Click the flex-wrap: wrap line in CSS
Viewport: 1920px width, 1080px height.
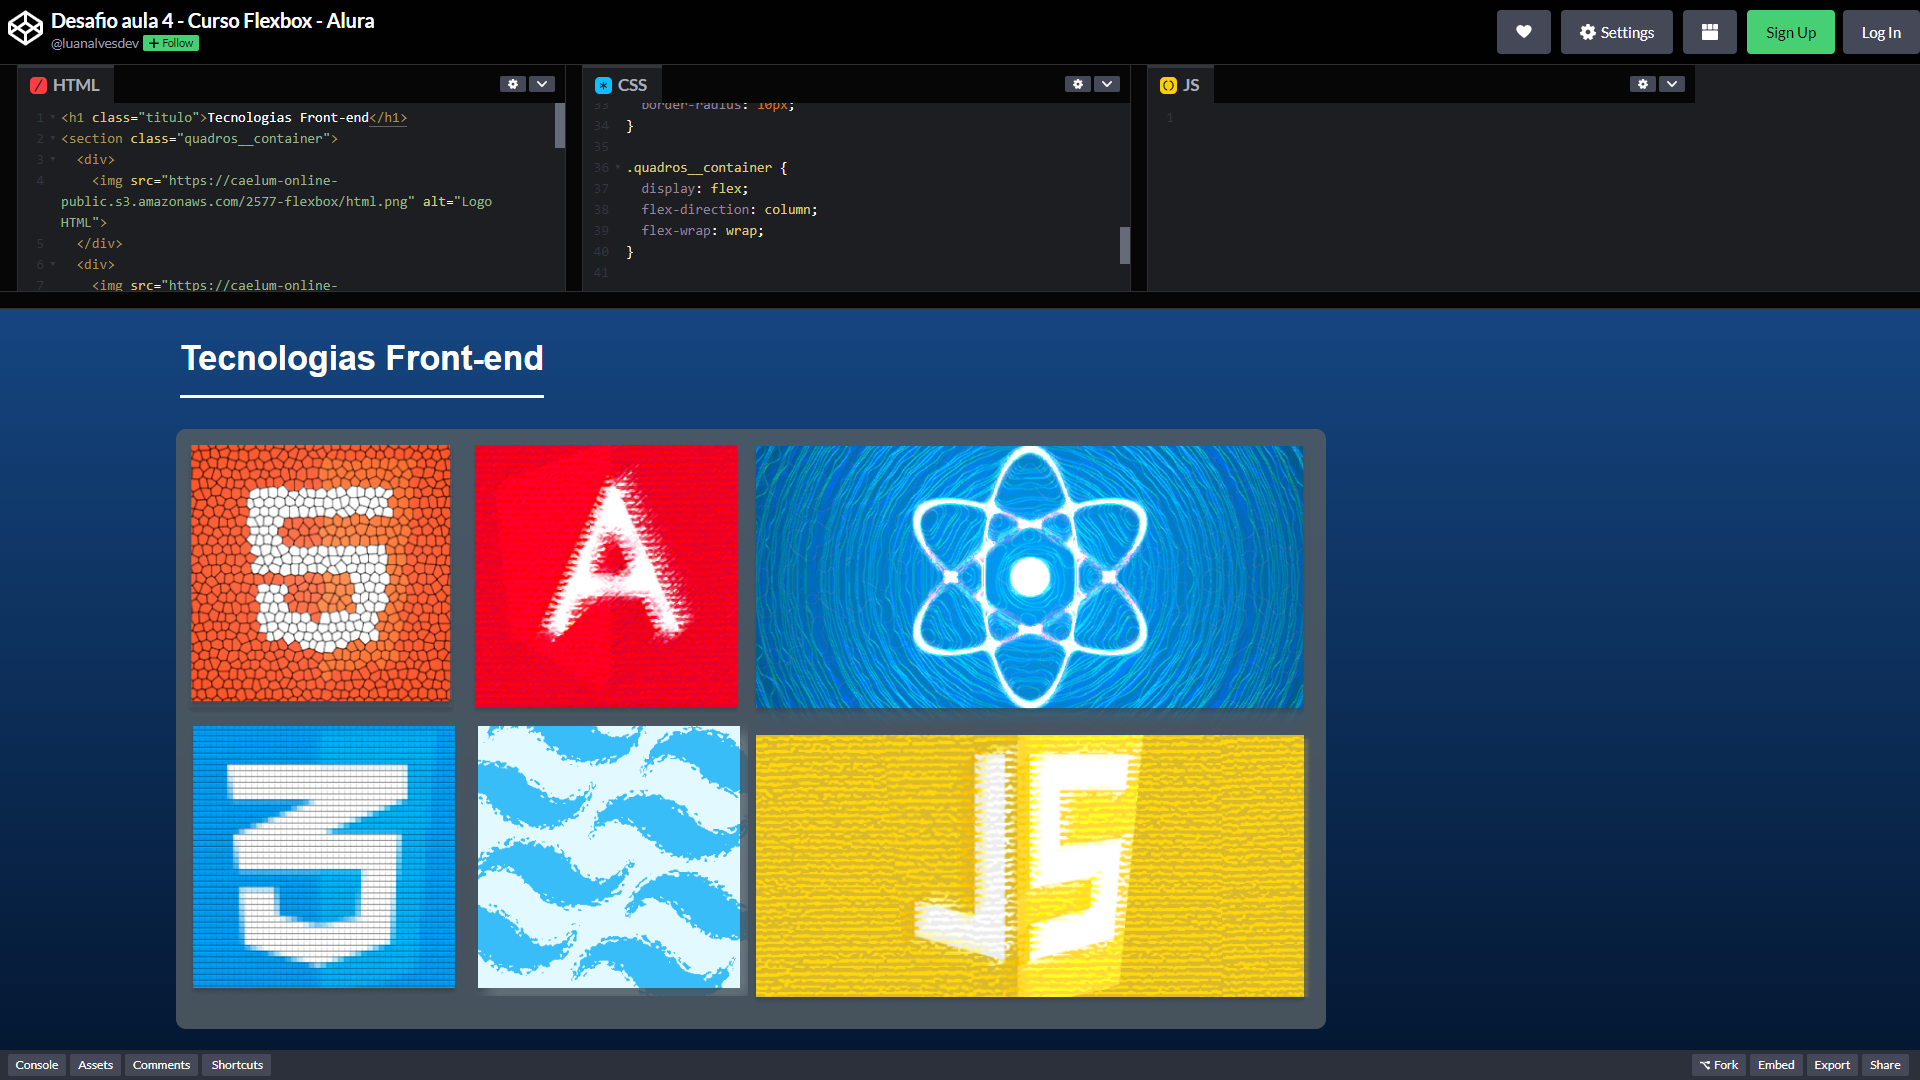click(702, 231)
